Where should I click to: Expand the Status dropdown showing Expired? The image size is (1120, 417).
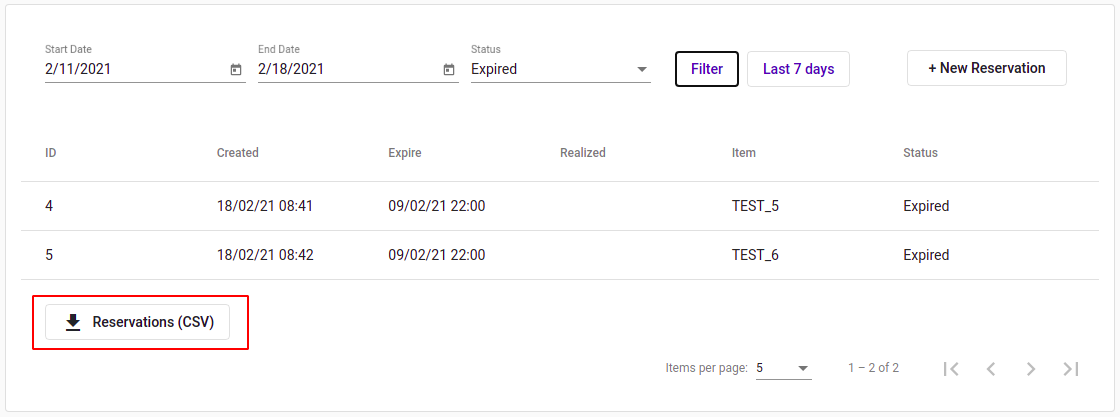561,69
